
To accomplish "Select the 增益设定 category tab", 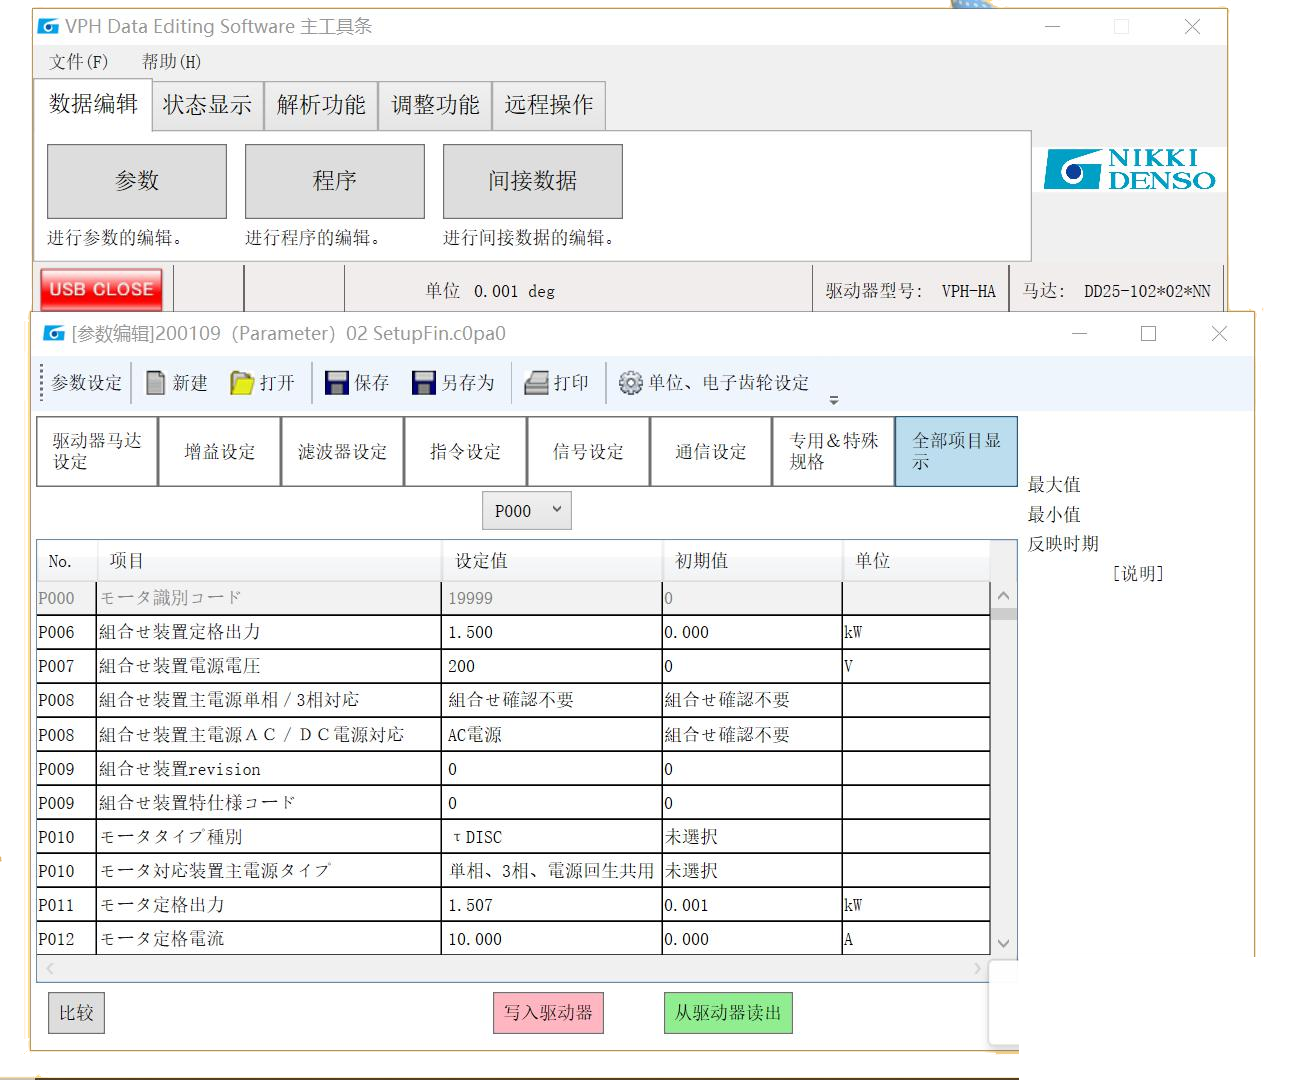I will tap(219, 452).
